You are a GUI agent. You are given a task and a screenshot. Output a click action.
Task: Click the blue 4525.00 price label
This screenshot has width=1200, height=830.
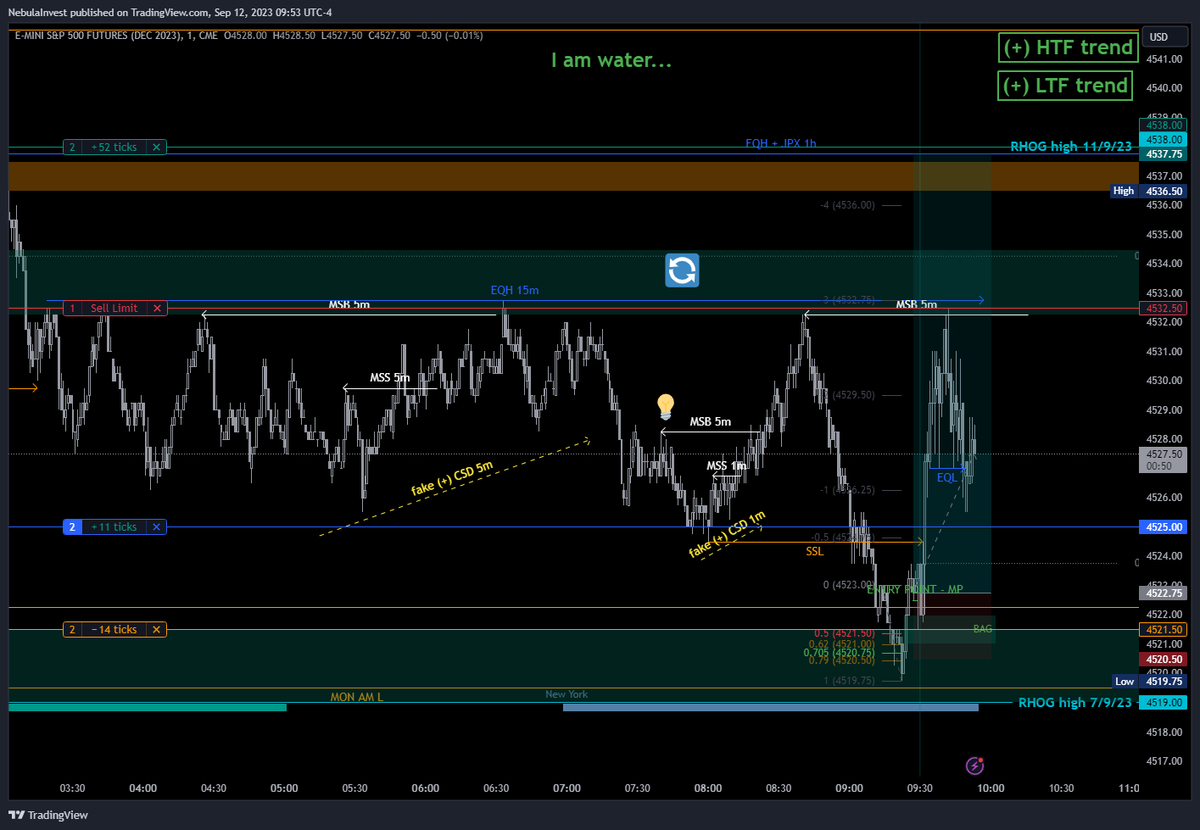coord(1165,527)
